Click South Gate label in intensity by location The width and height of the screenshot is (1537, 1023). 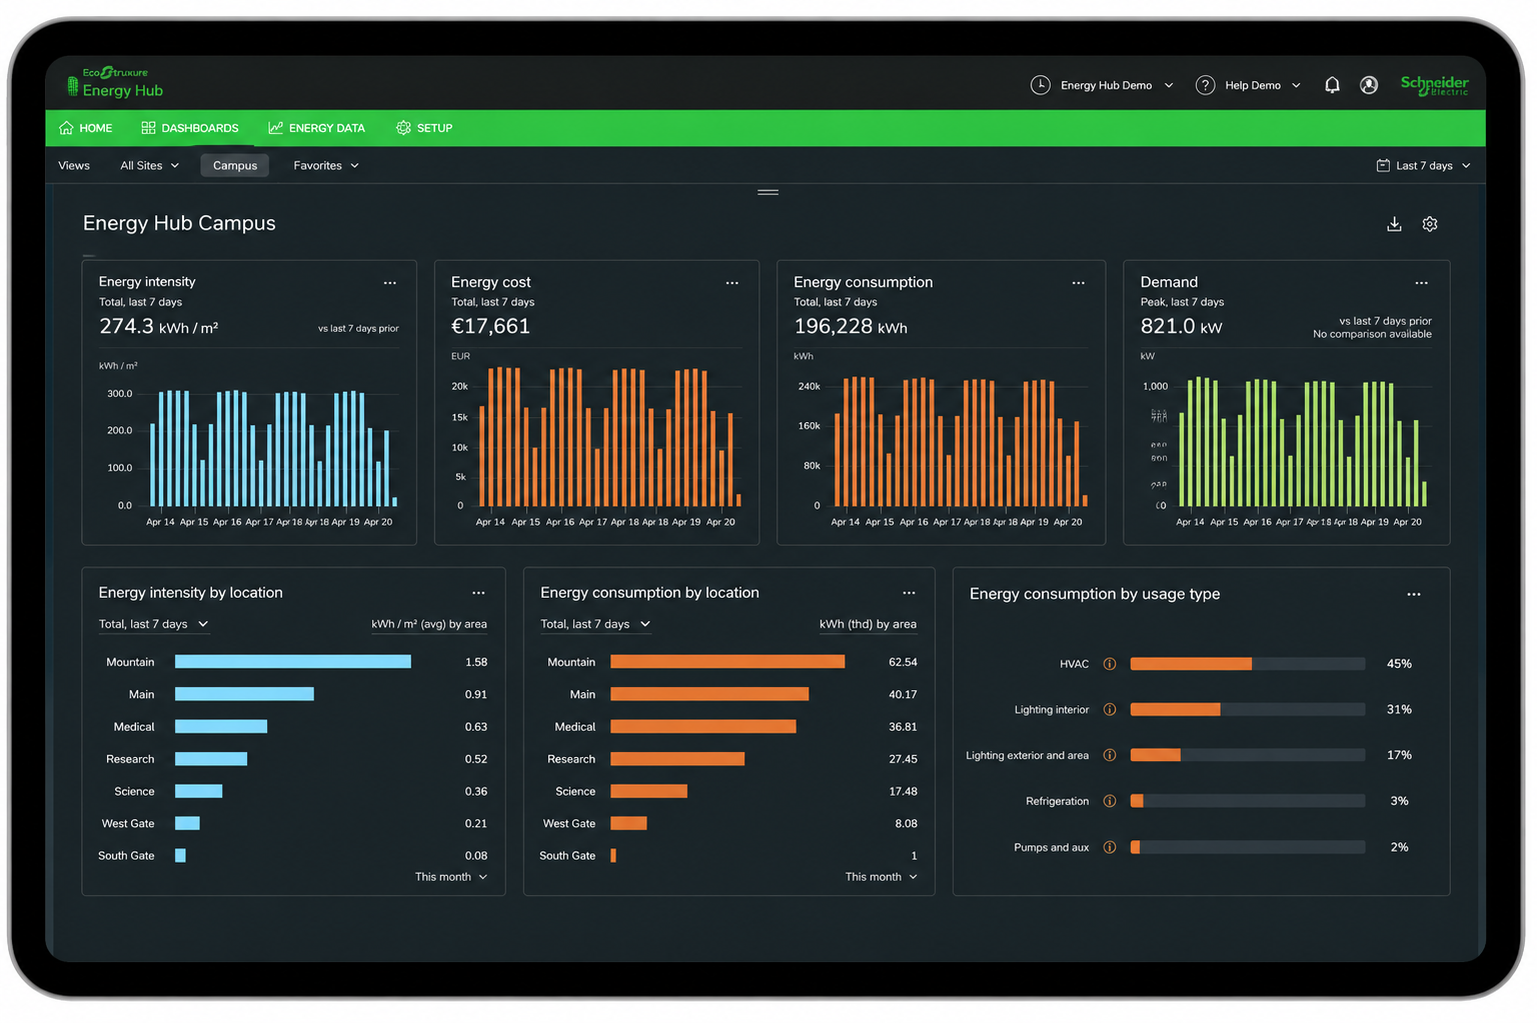tap(126, 856)
